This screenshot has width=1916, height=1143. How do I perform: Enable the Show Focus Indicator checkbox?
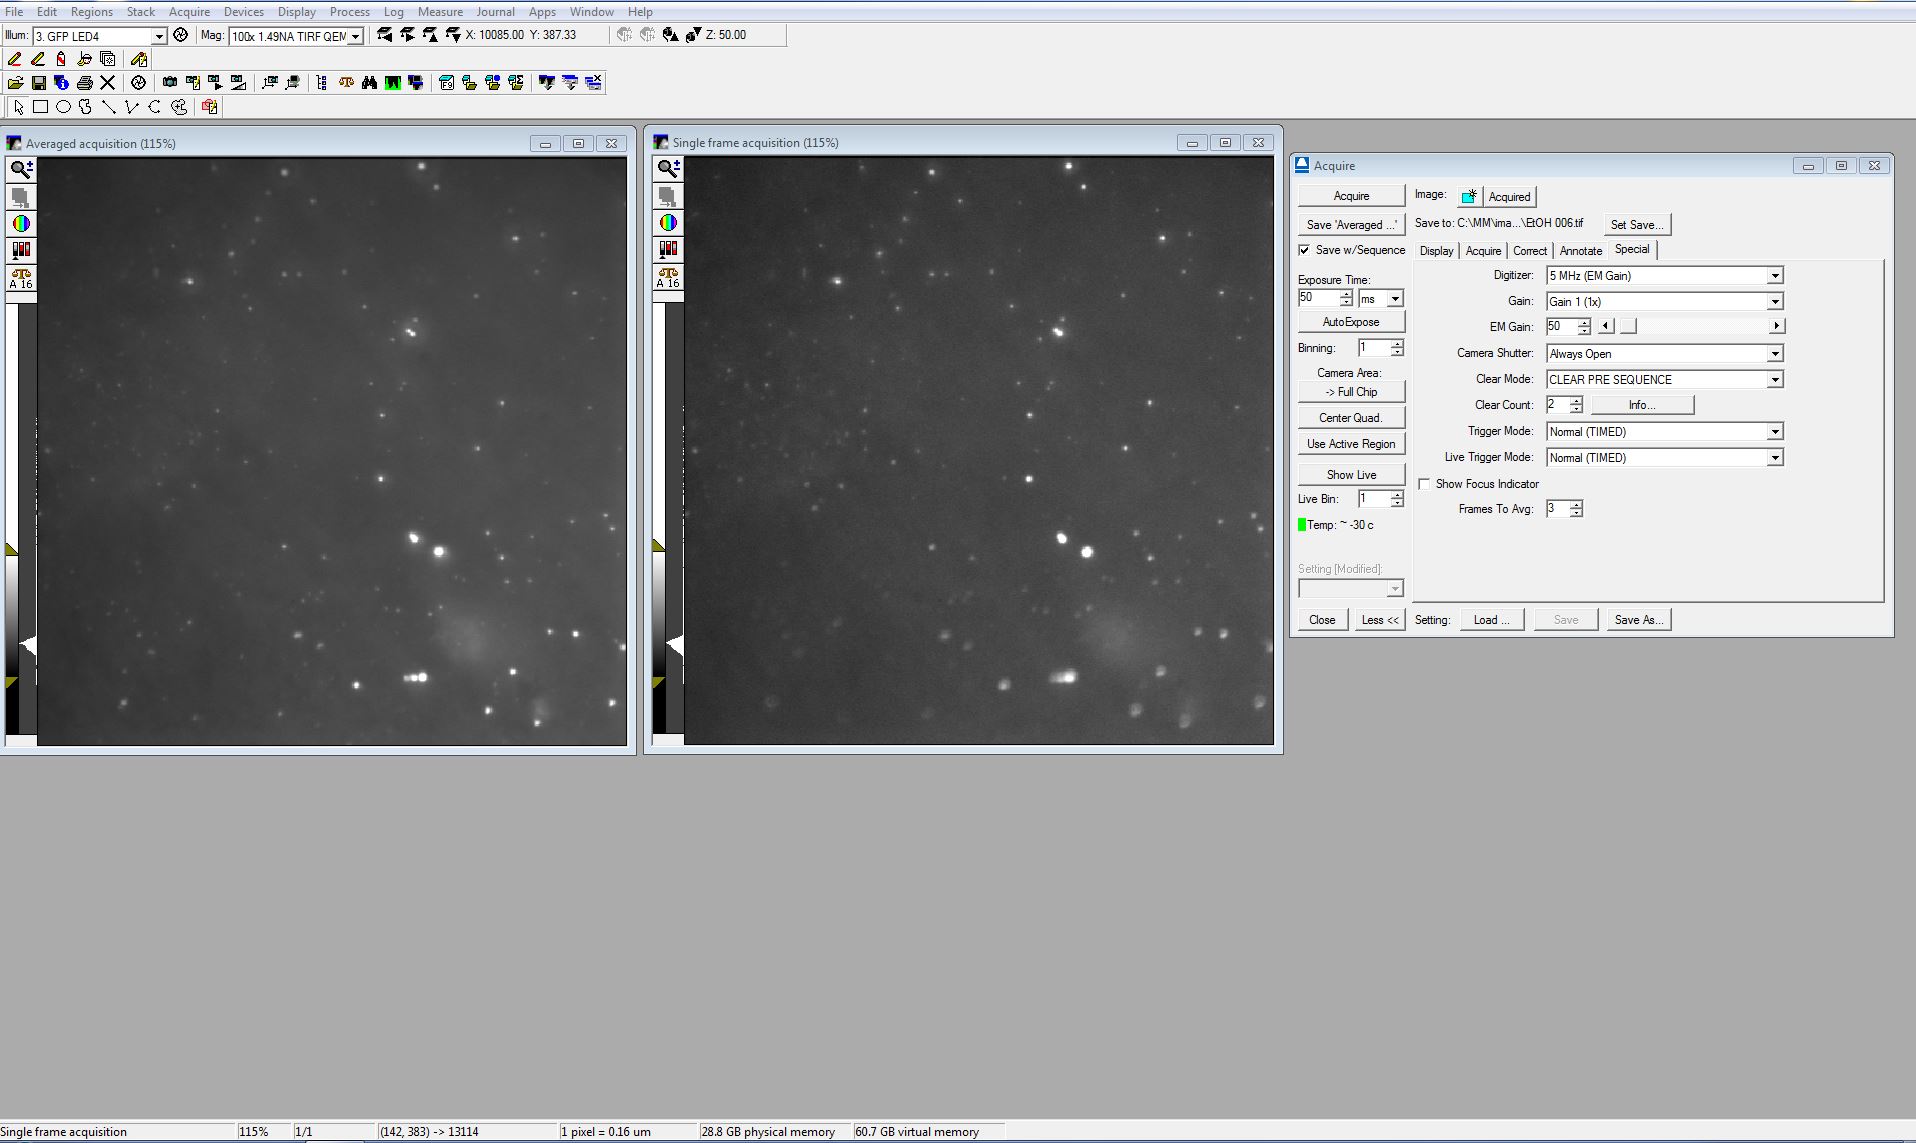click(1424, 484)
